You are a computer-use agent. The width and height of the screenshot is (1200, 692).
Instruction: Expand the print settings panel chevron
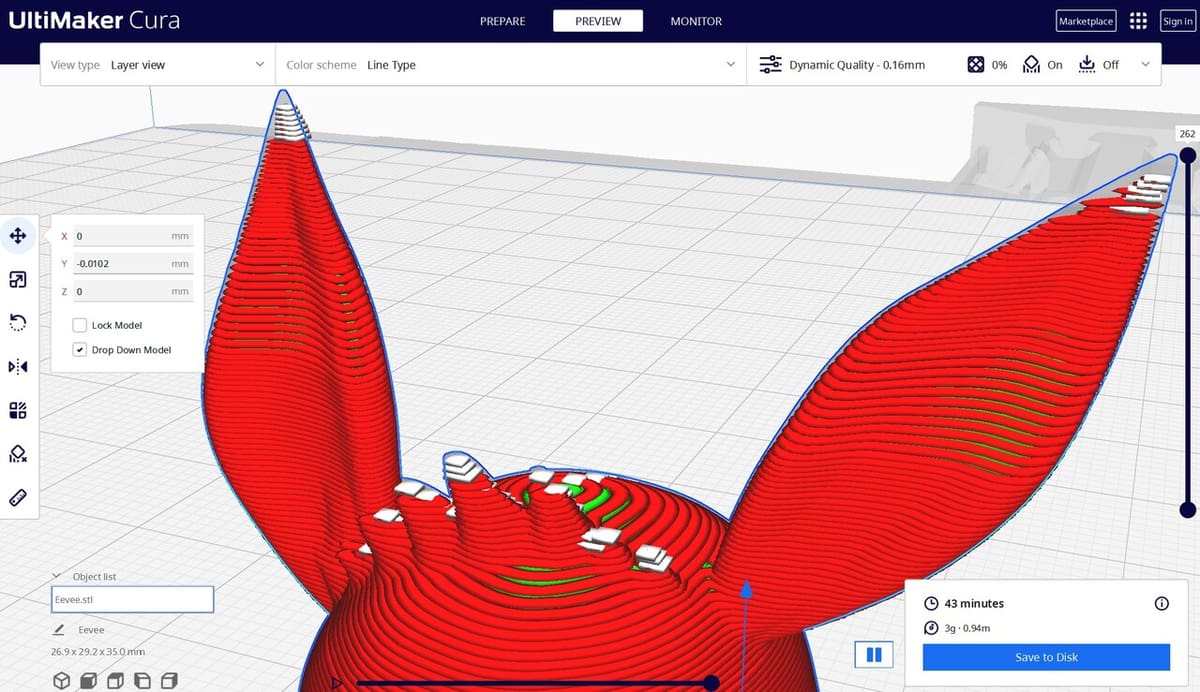point(1145,65)
